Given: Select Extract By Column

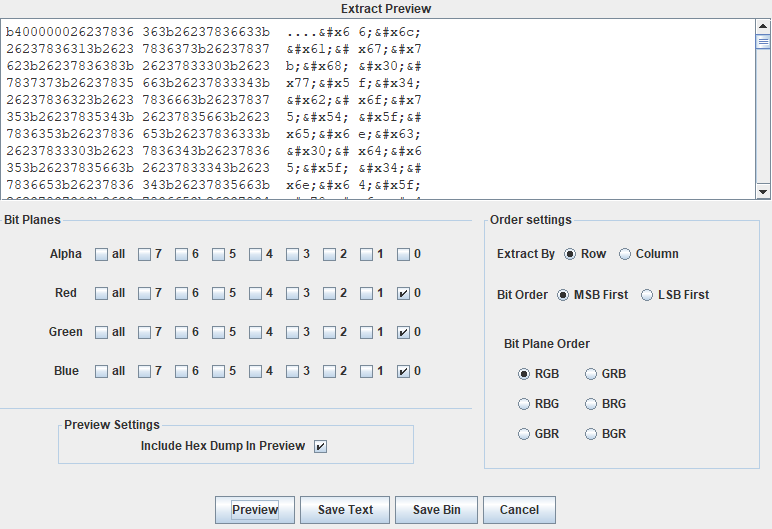Looking at the screenshot, I should tap(625, 254).
